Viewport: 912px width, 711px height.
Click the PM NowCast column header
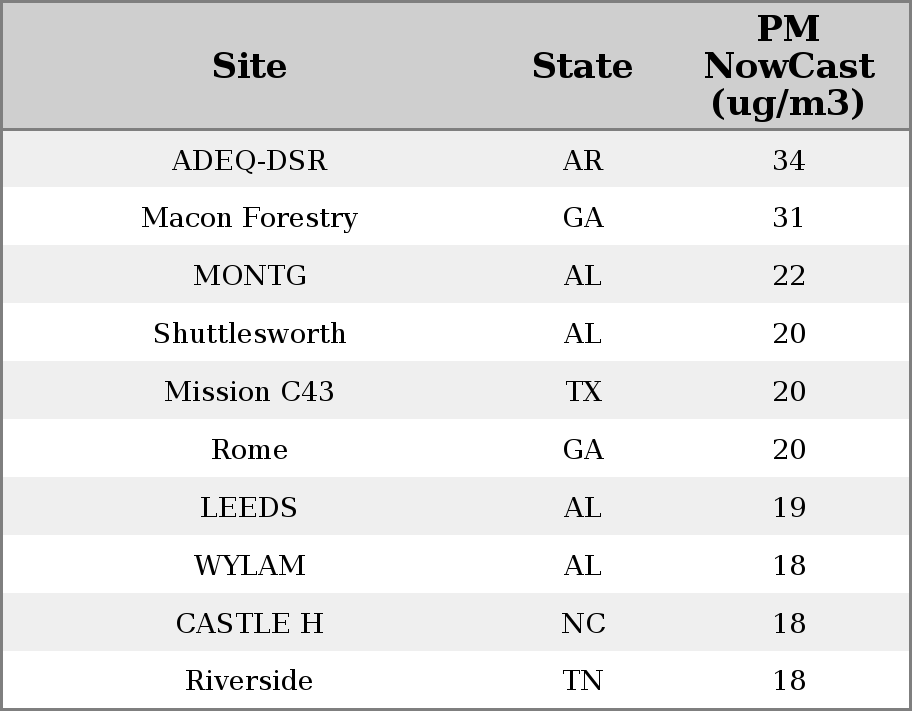[789, 66]
